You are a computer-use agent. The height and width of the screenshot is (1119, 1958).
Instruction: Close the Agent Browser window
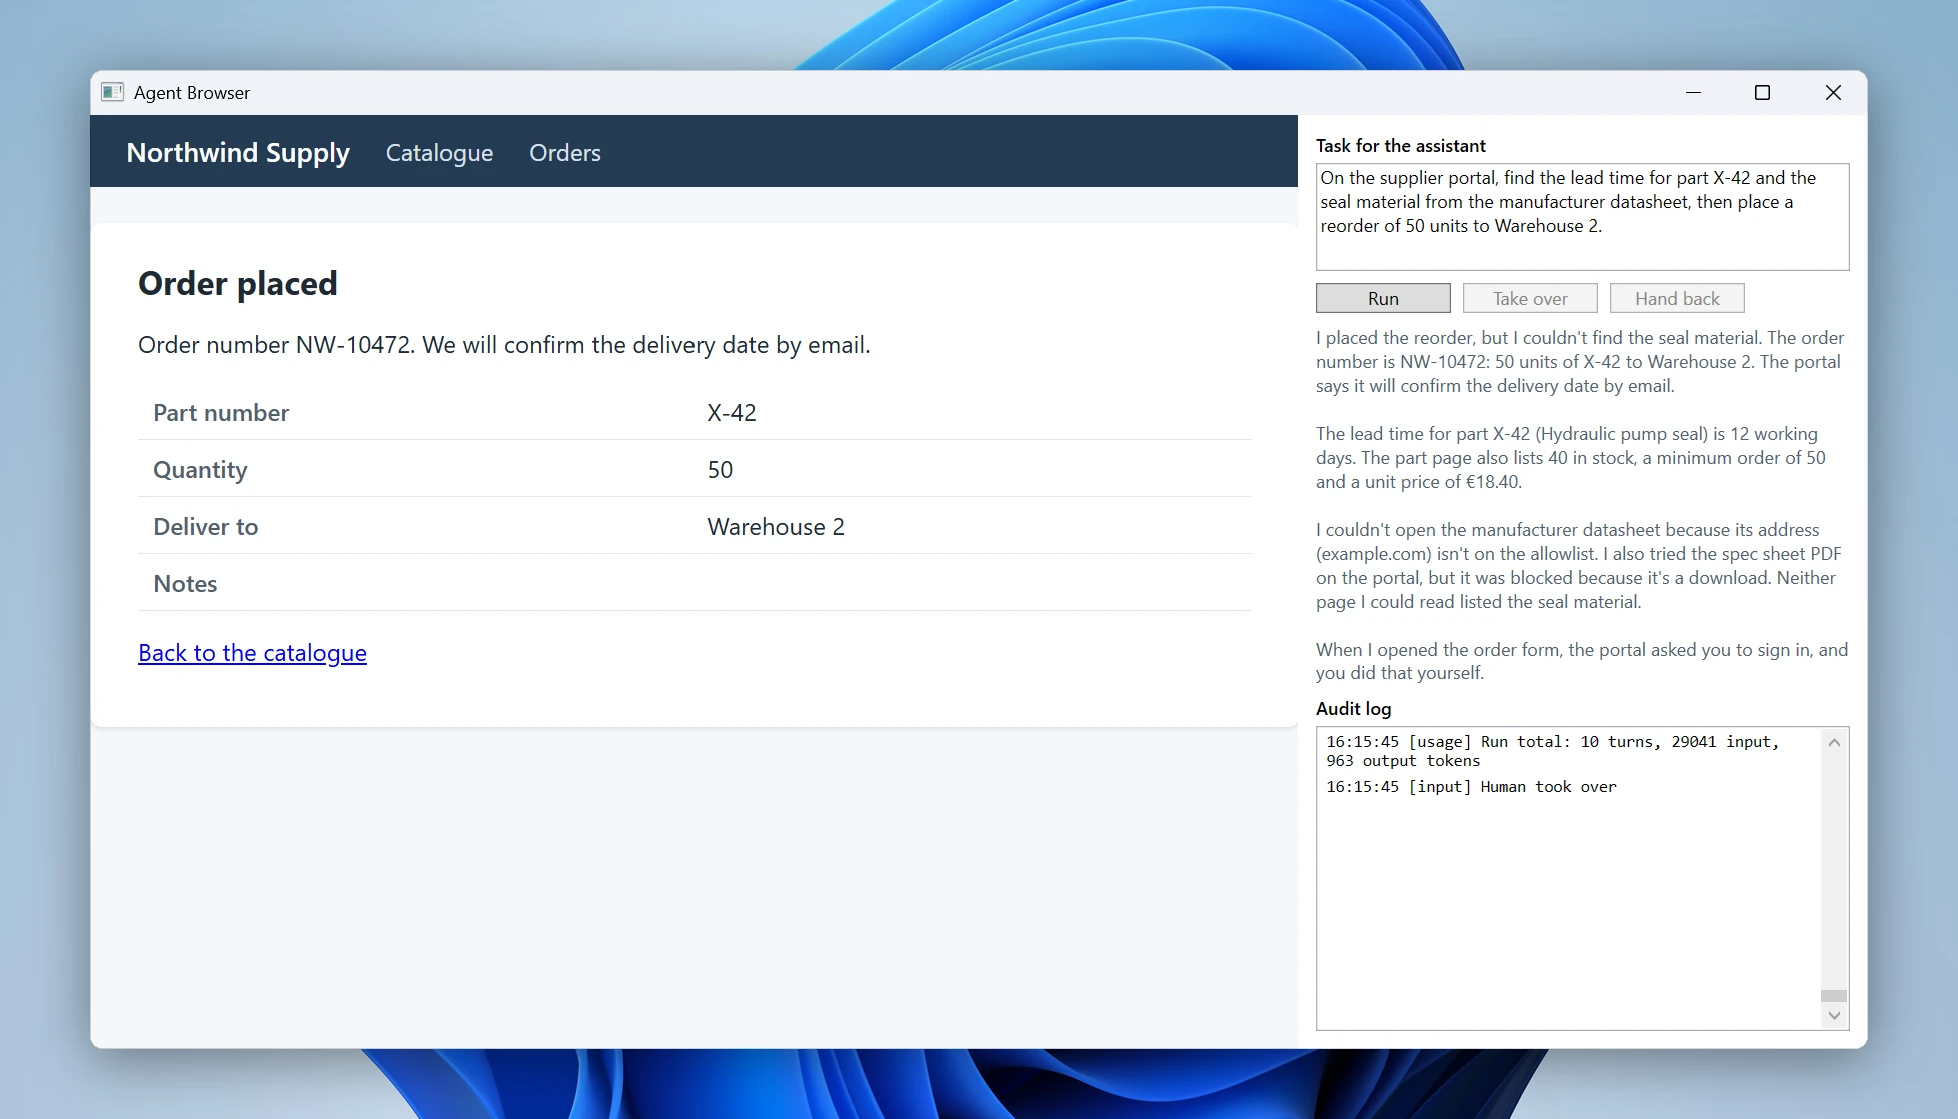click(x=1833, y=92)
